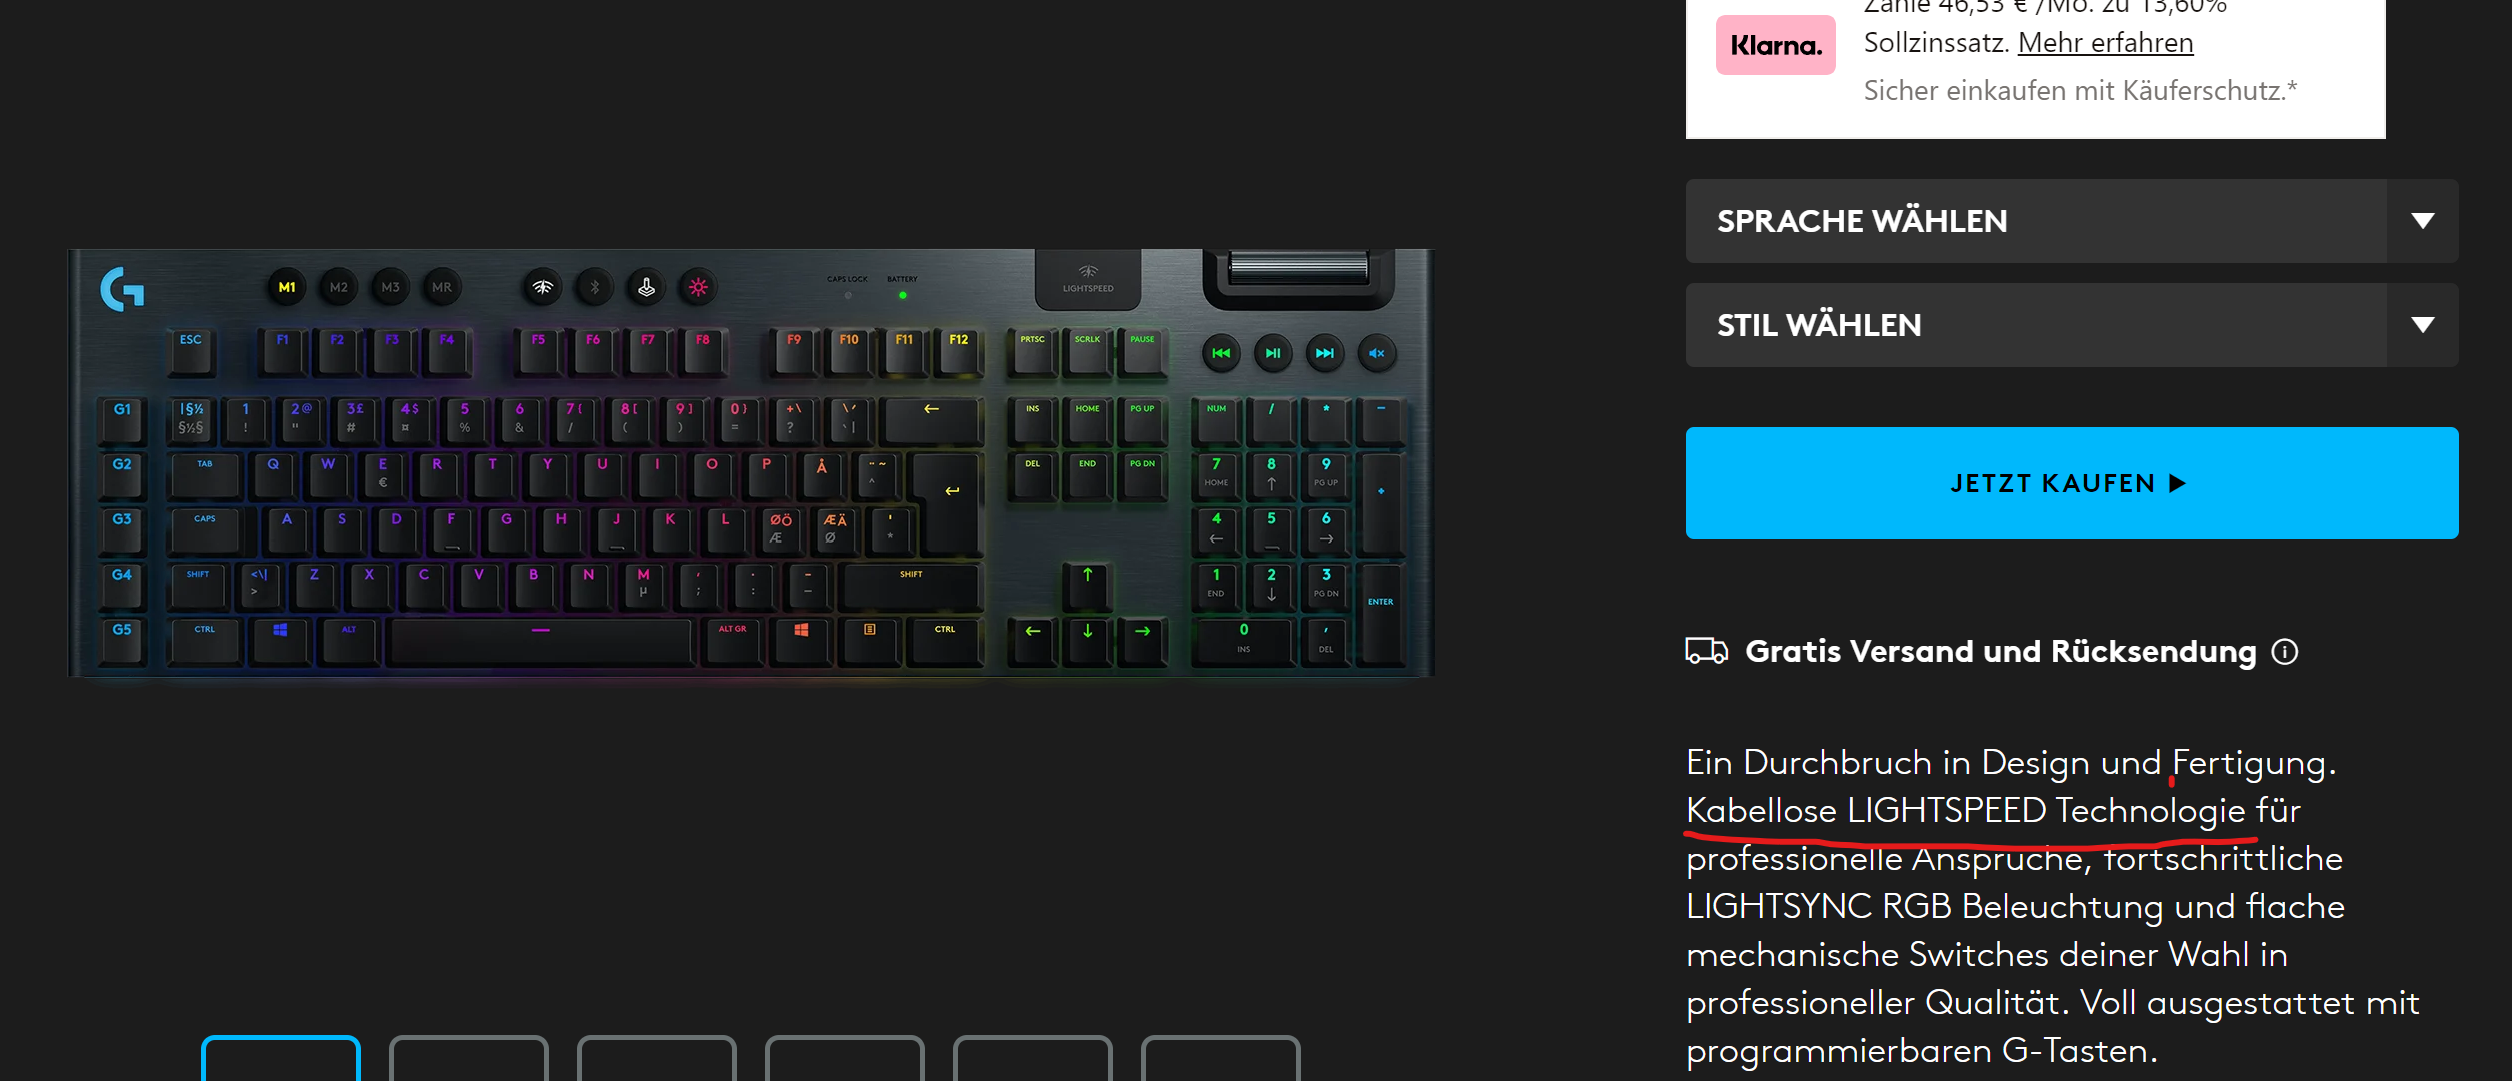
Task: Open the shipping info circle icon
Action: pyautogui.click(x=2285, y=652)
